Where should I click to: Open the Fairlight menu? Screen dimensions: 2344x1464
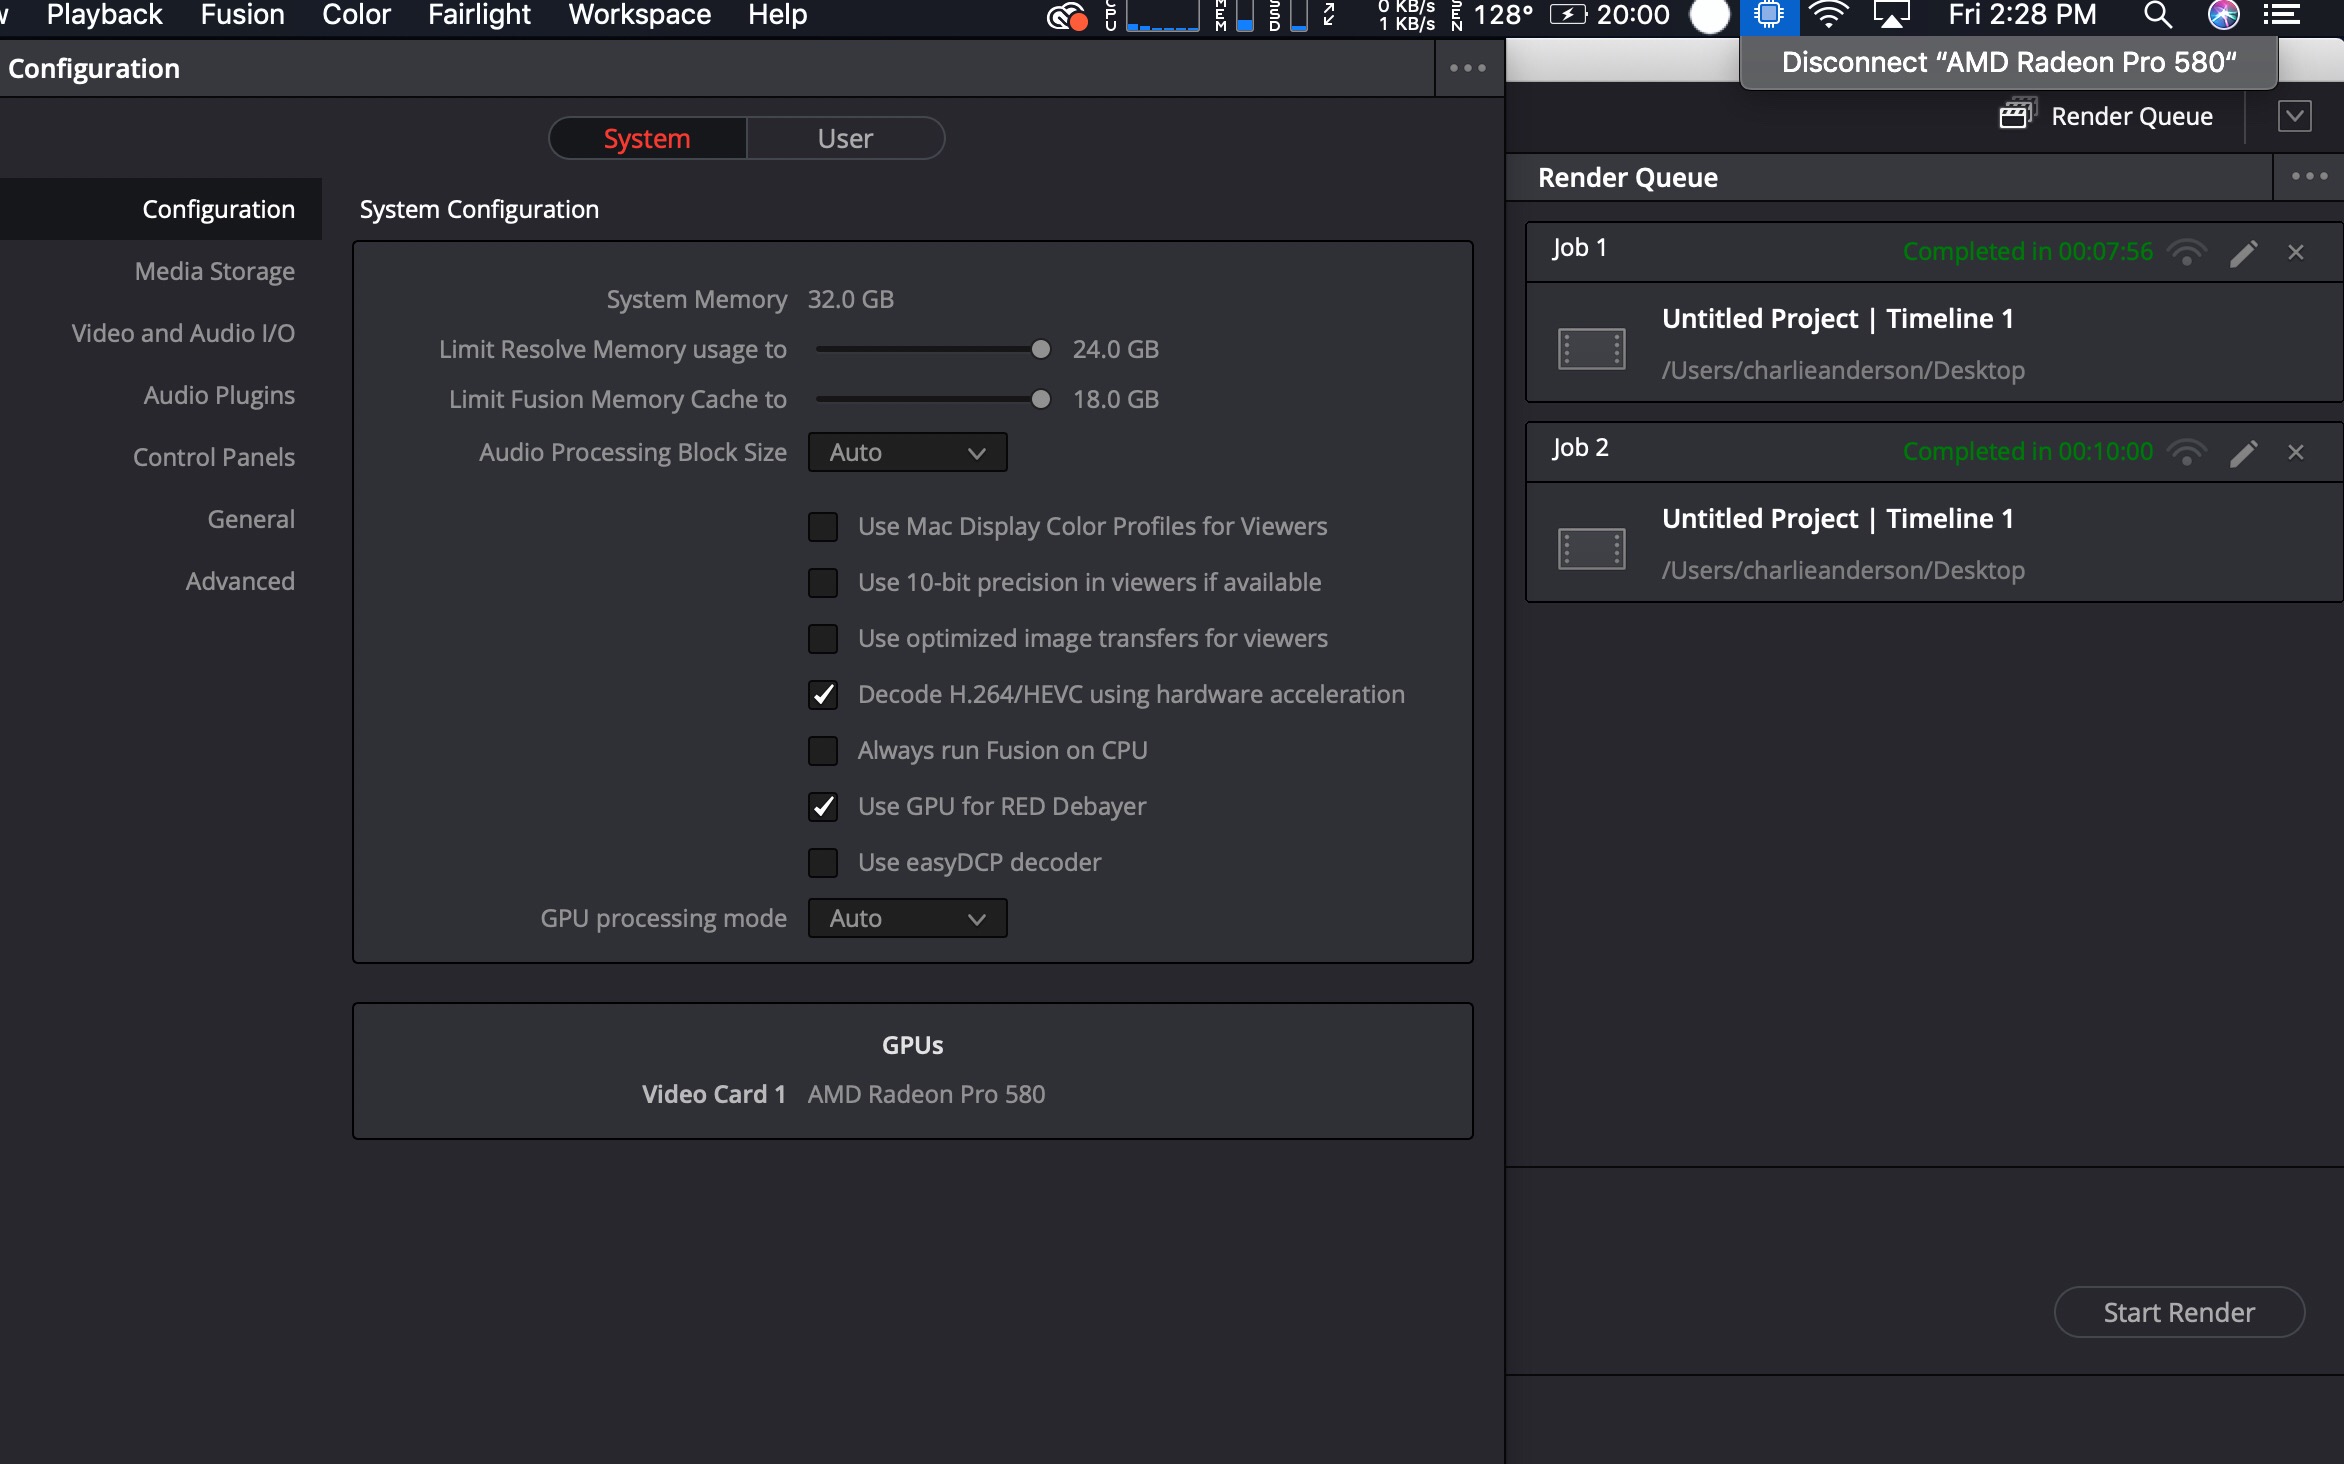pyautogui.click(x=479, y=15)
